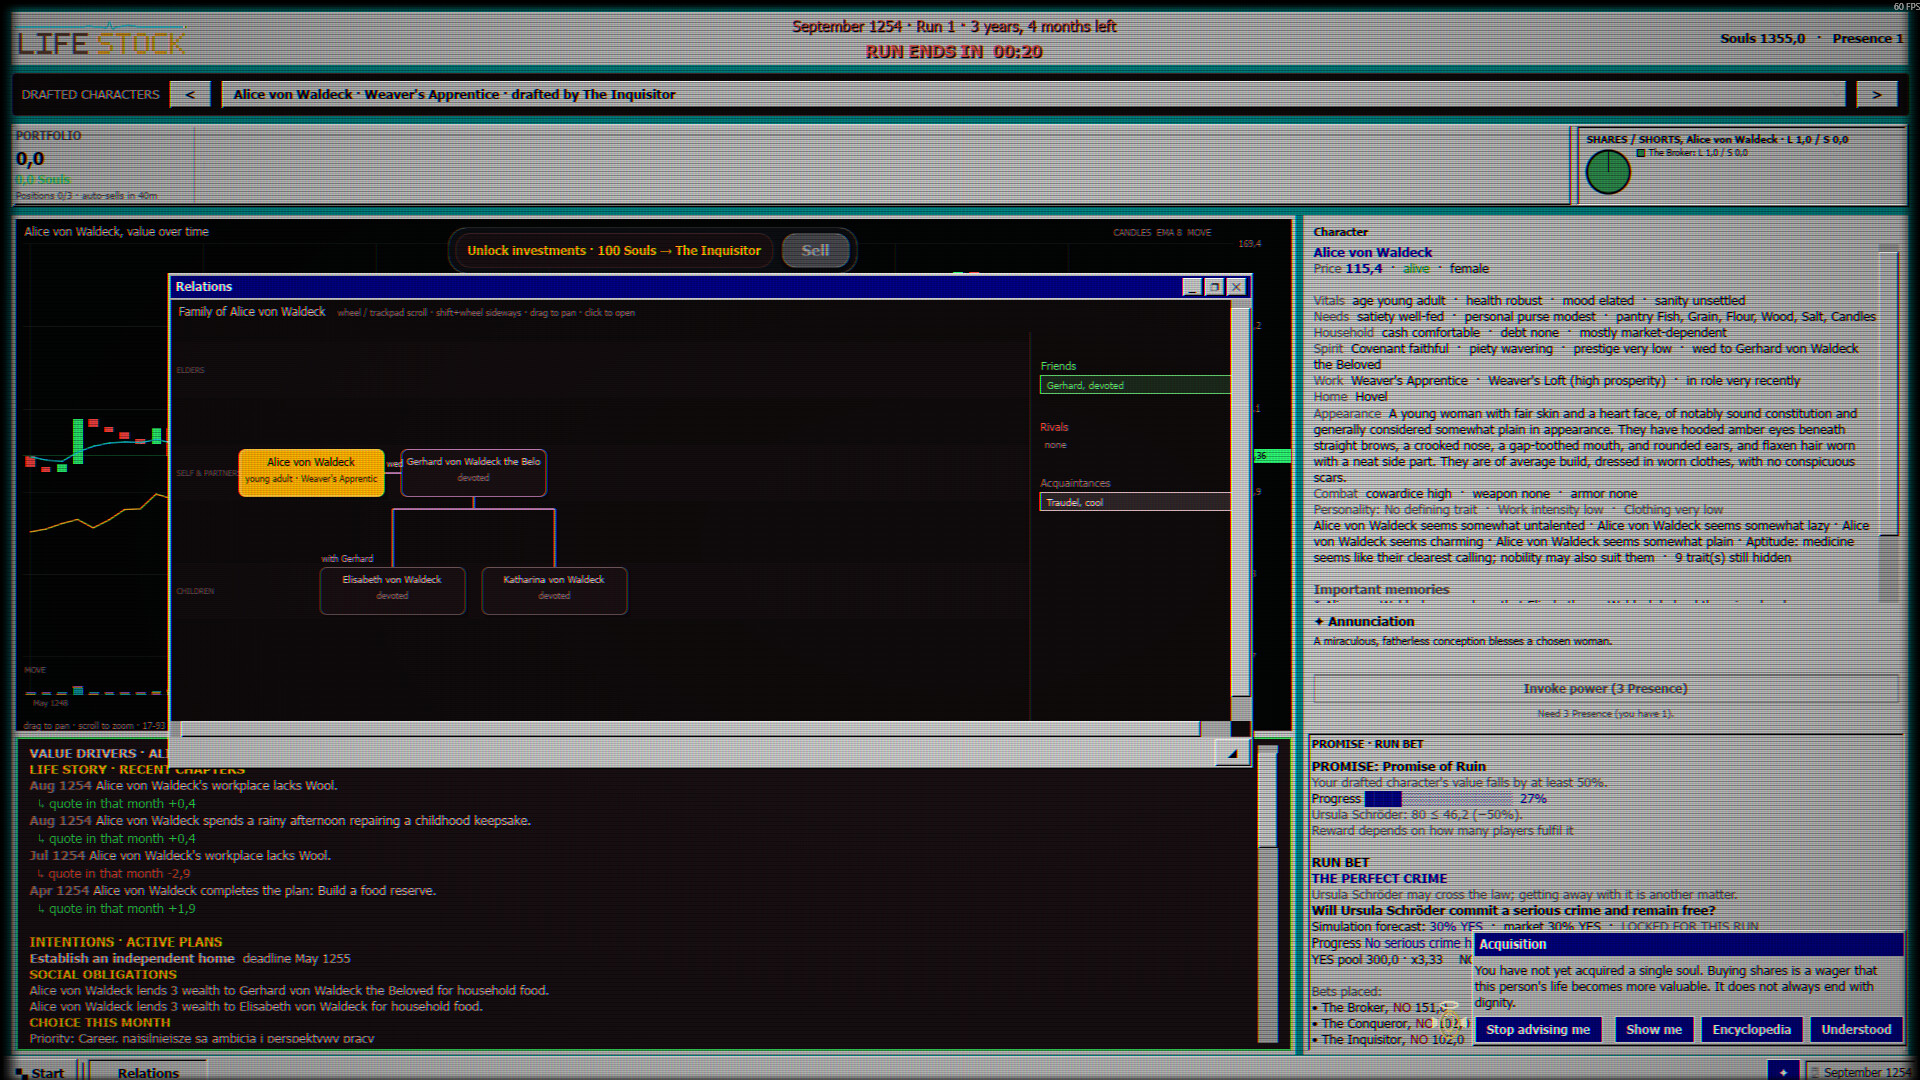Select Relations taskbar tab

coord(148,1072)
